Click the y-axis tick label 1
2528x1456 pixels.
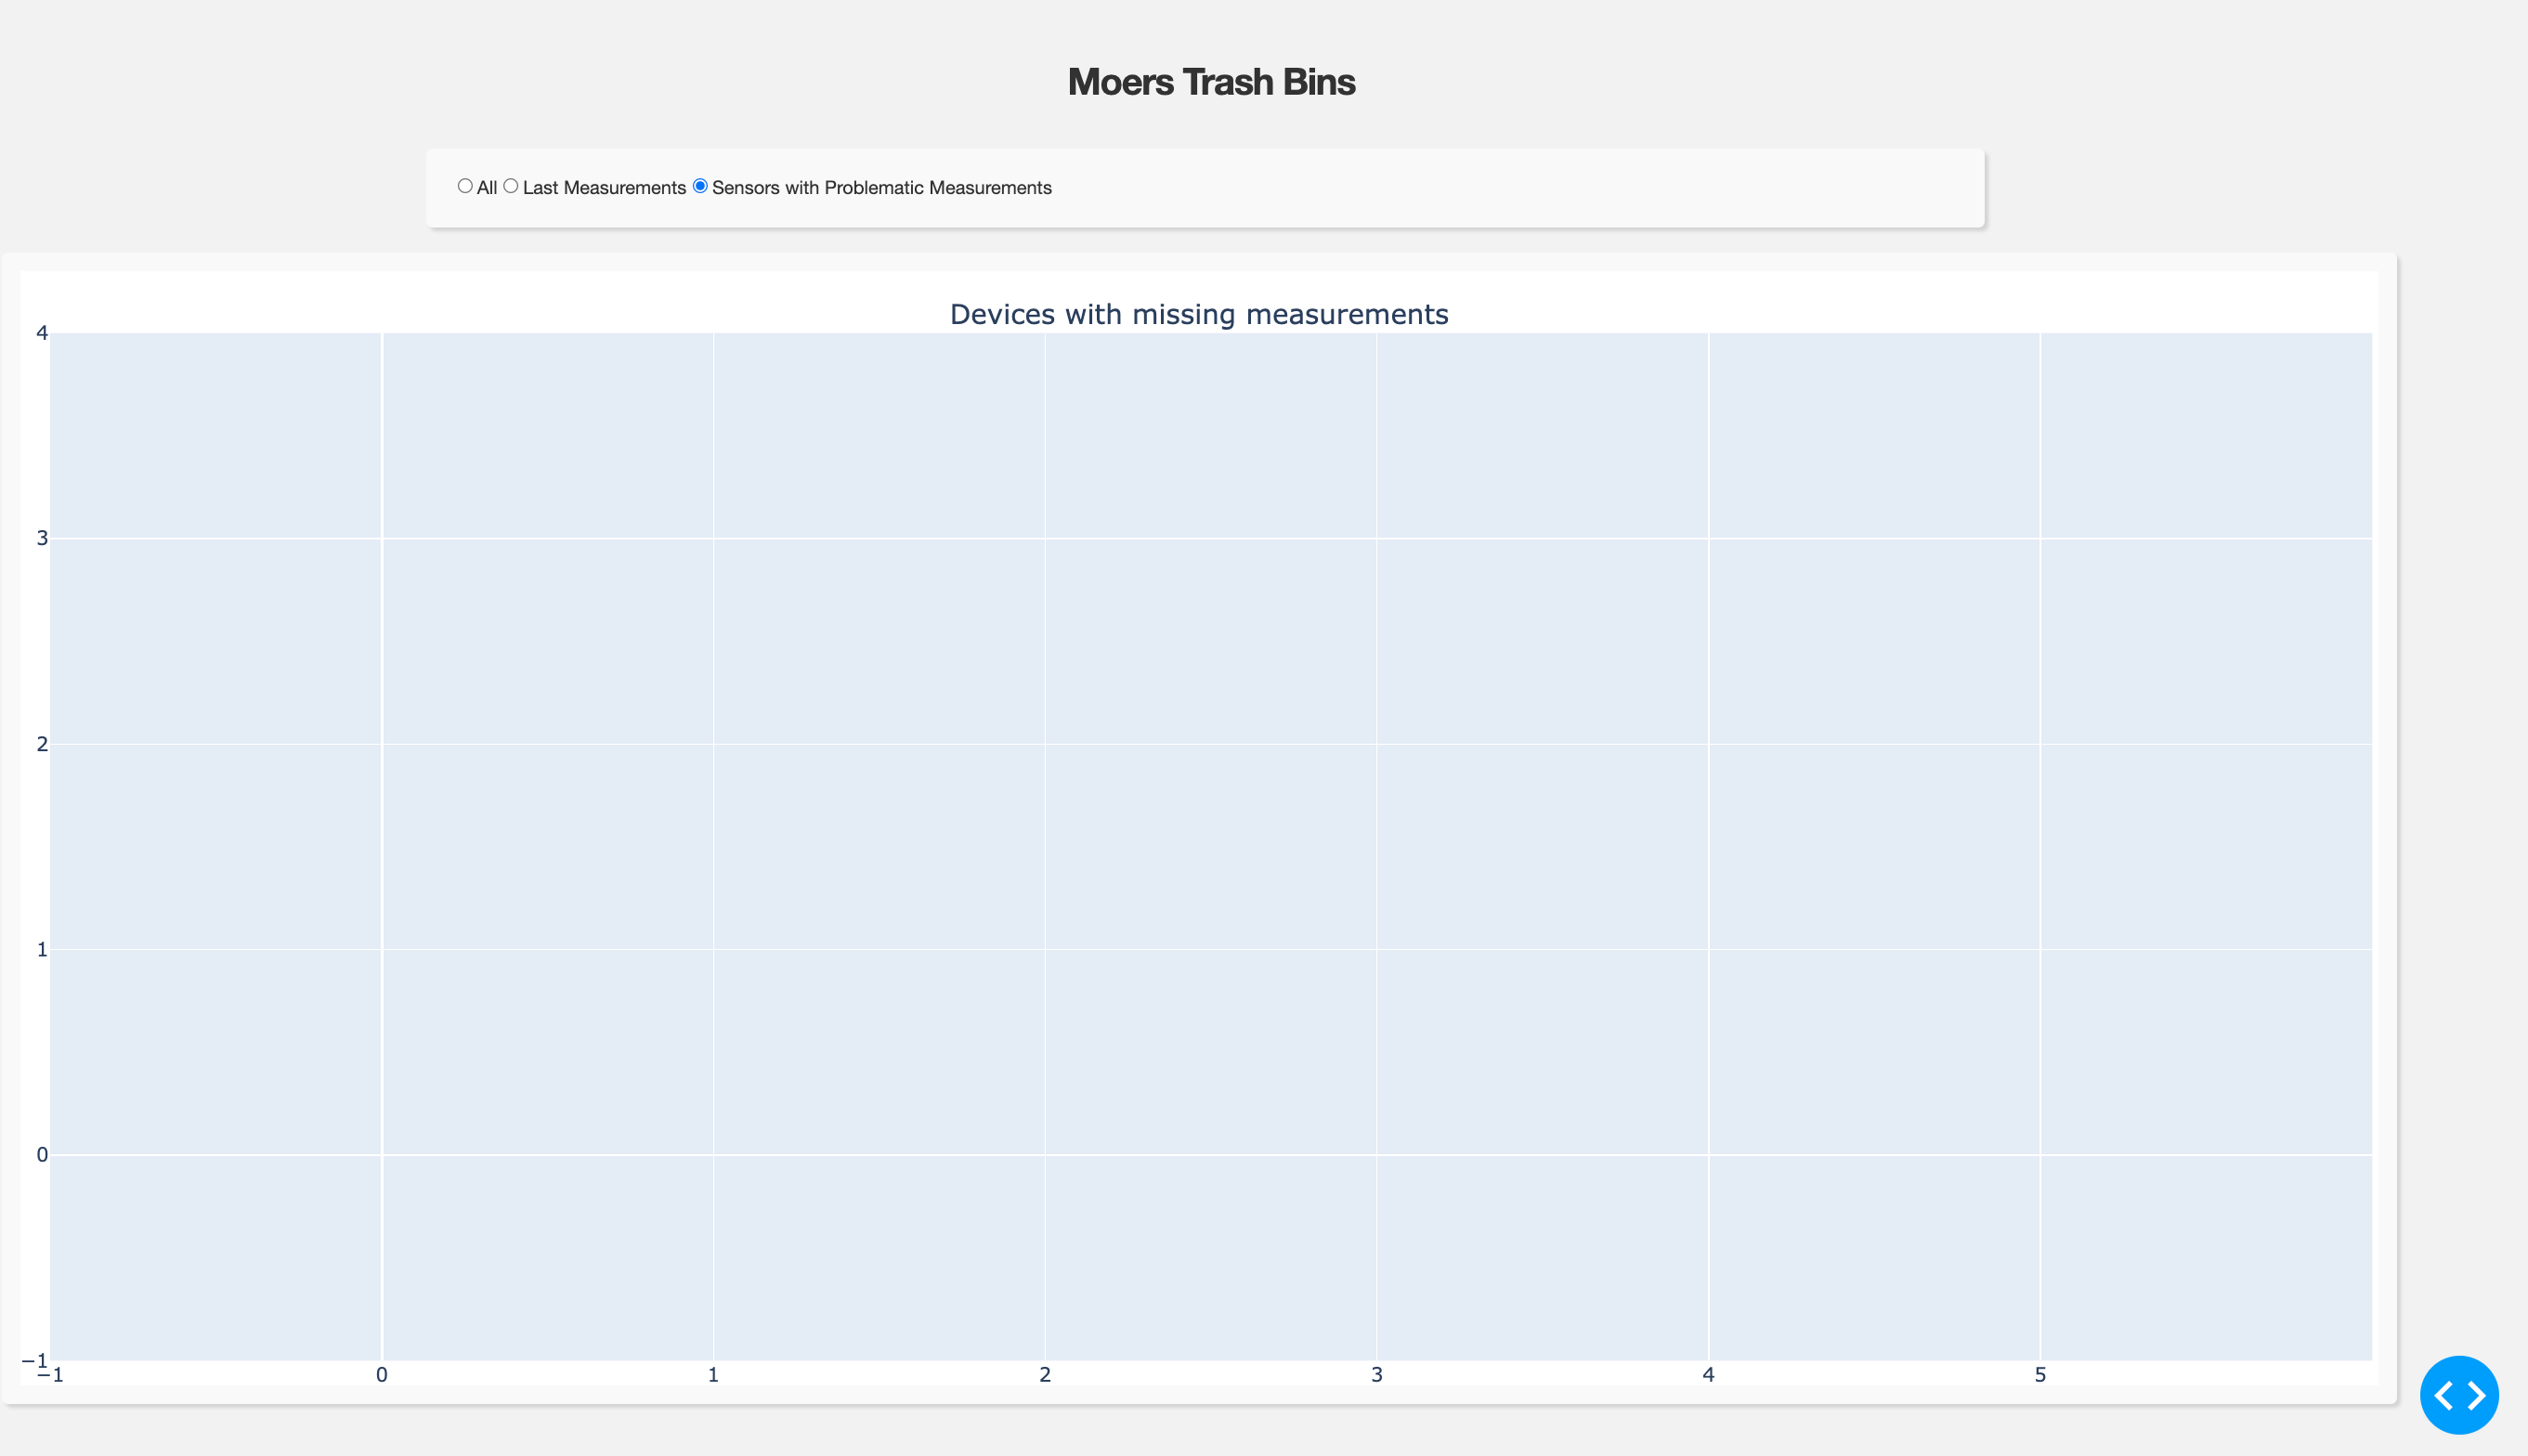[42, 949]
